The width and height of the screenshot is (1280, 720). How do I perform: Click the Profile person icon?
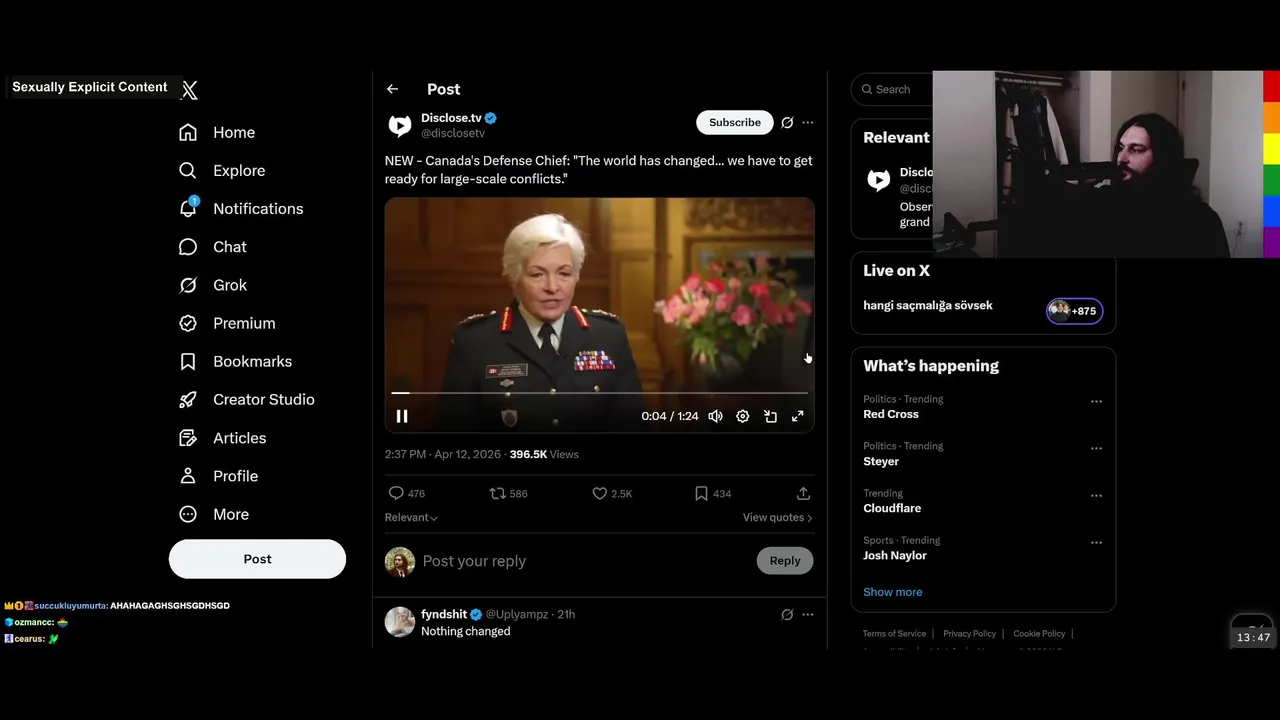188,476
